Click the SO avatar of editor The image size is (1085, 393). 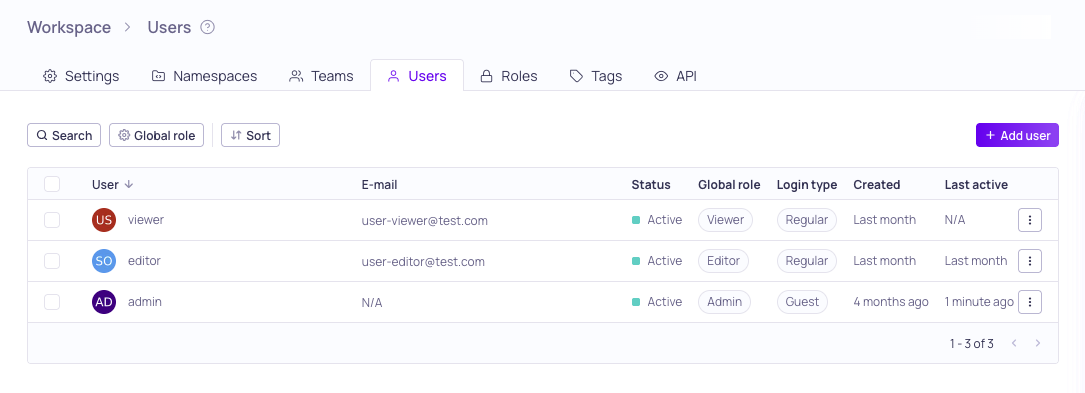tap(104, 261)
